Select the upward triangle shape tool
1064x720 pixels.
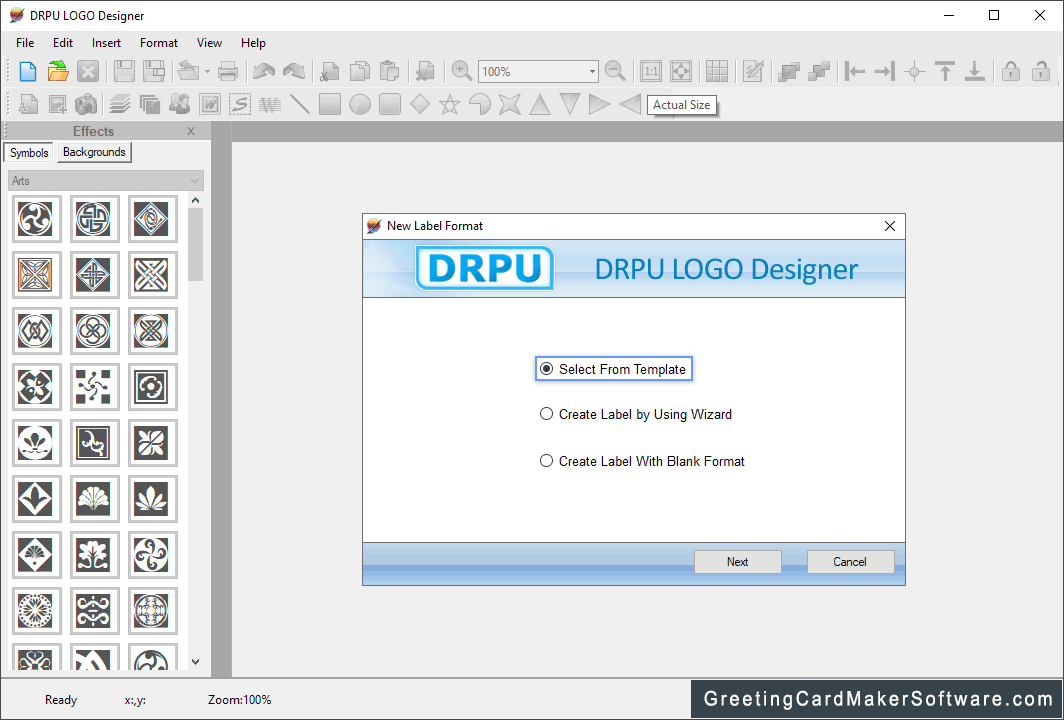point(539,105)
